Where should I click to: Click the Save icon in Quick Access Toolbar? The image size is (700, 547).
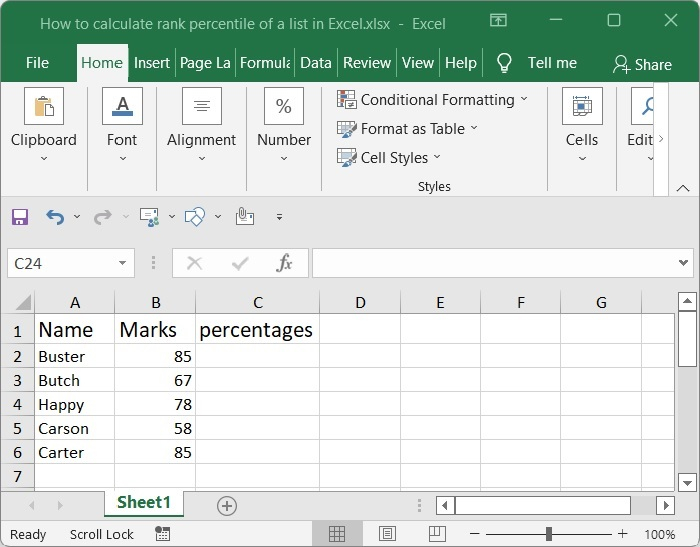click(x=20, y=216)
